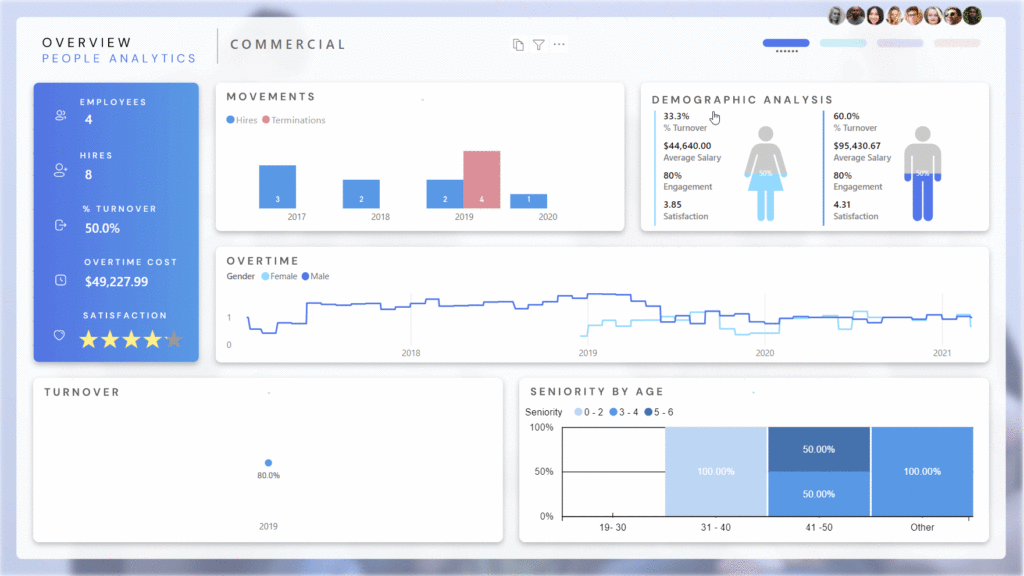Toggle the Female legend in Overtime chart
Screen dimensions: 1024x576
tap(279, 276)
